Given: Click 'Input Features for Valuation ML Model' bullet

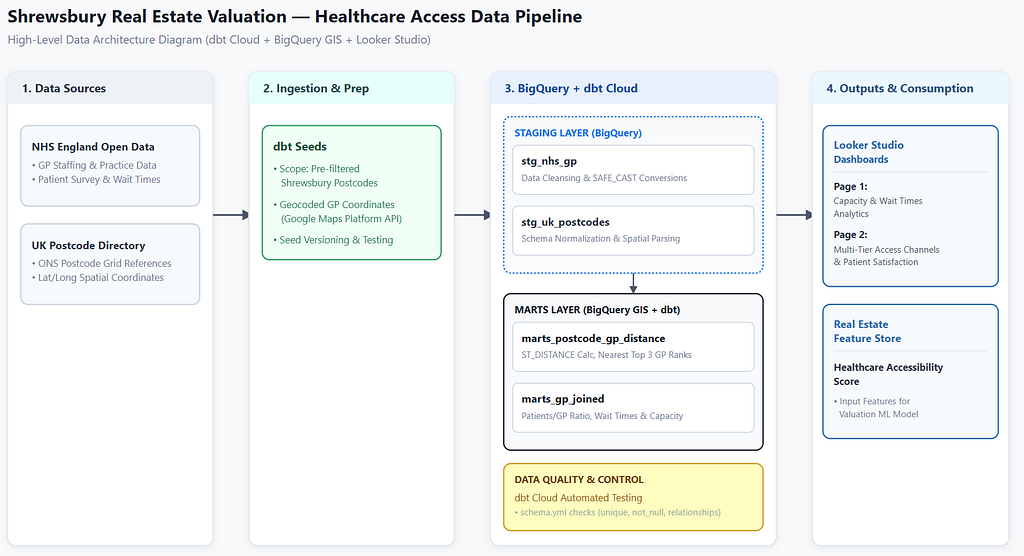Looking at the screenshot, I should point(876,408).
